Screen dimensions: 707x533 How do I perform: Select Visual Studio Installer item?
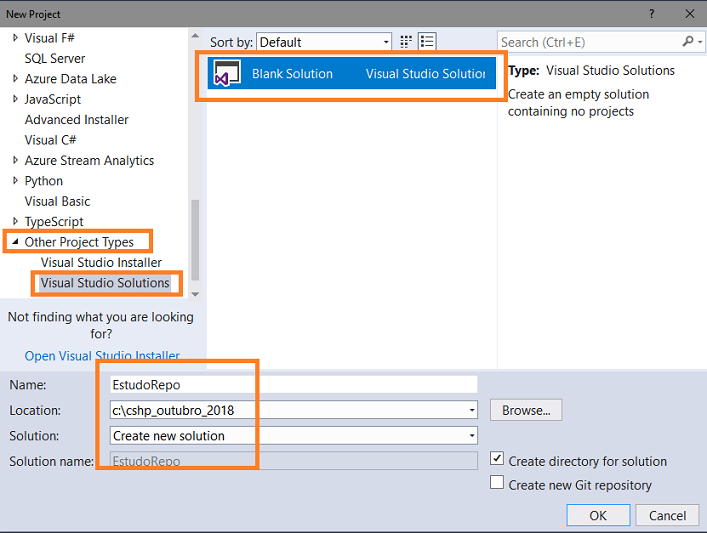click(101, 262)
